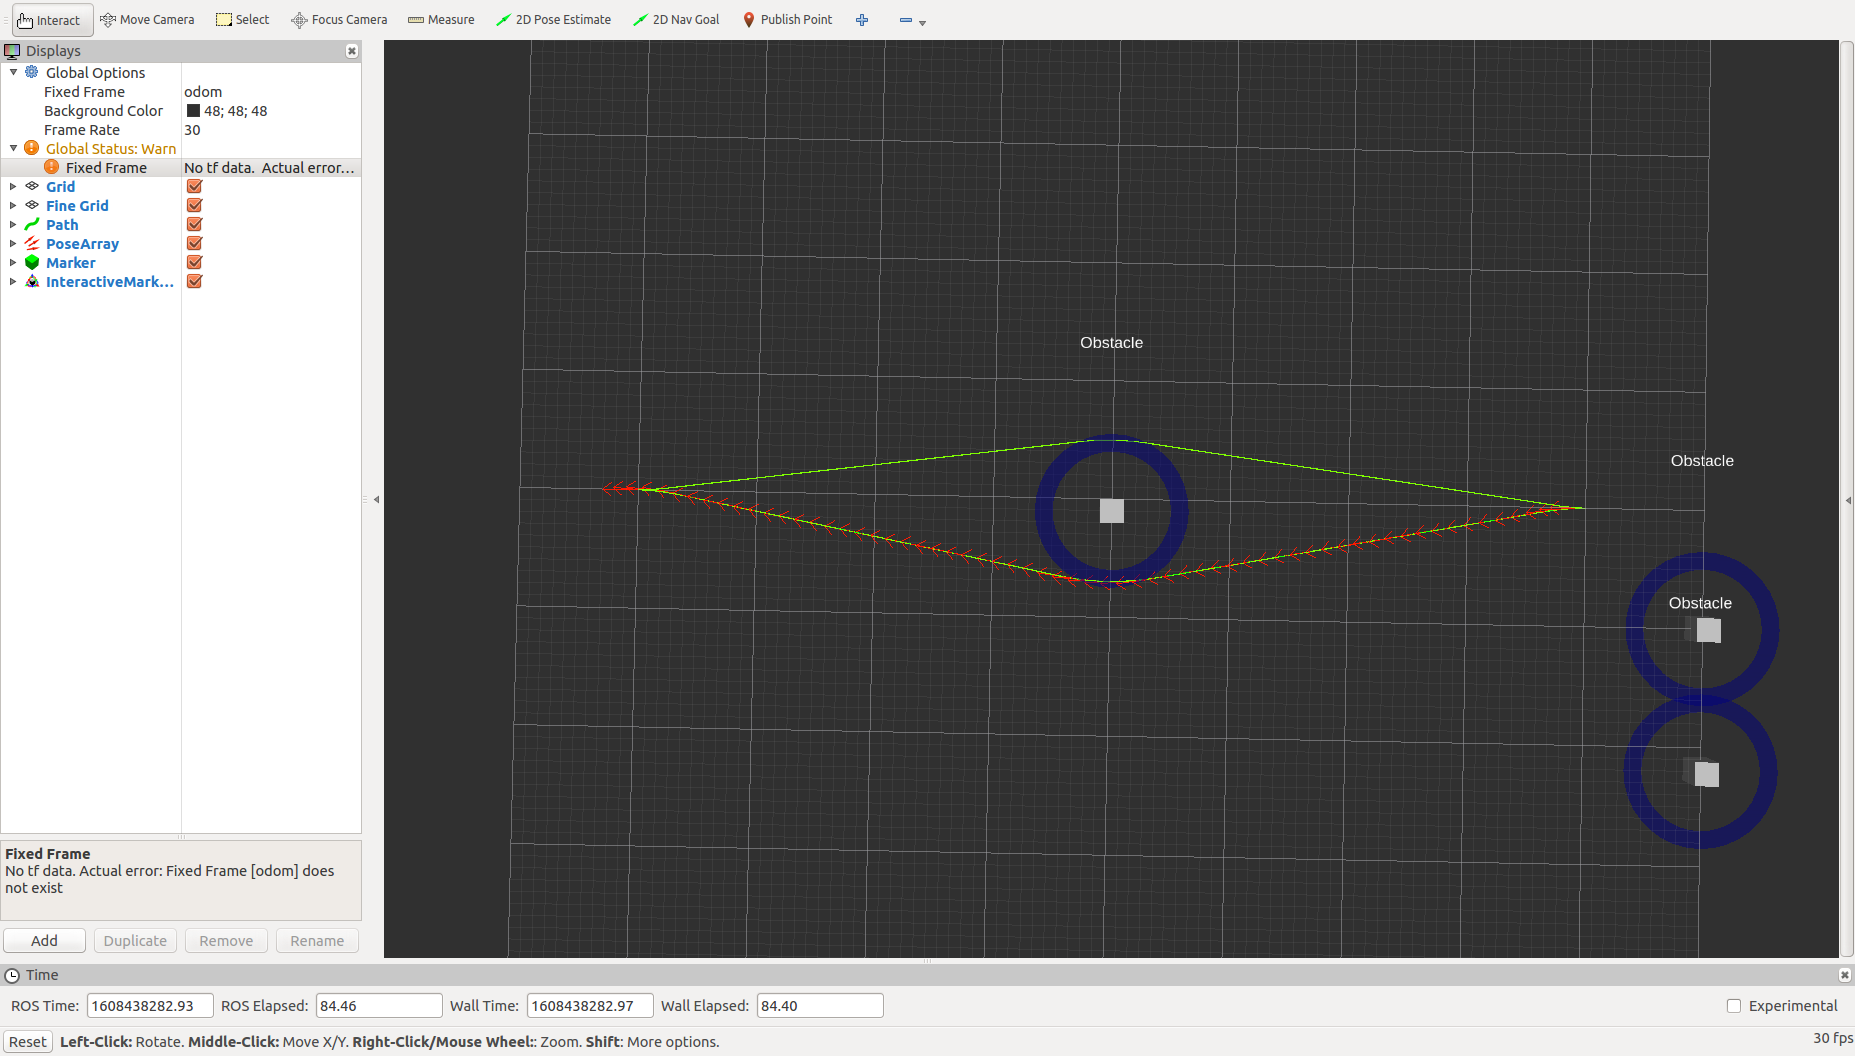Enable the Experimental option in Time panel
1855x1056 pixels.
click(1734, 1005)
